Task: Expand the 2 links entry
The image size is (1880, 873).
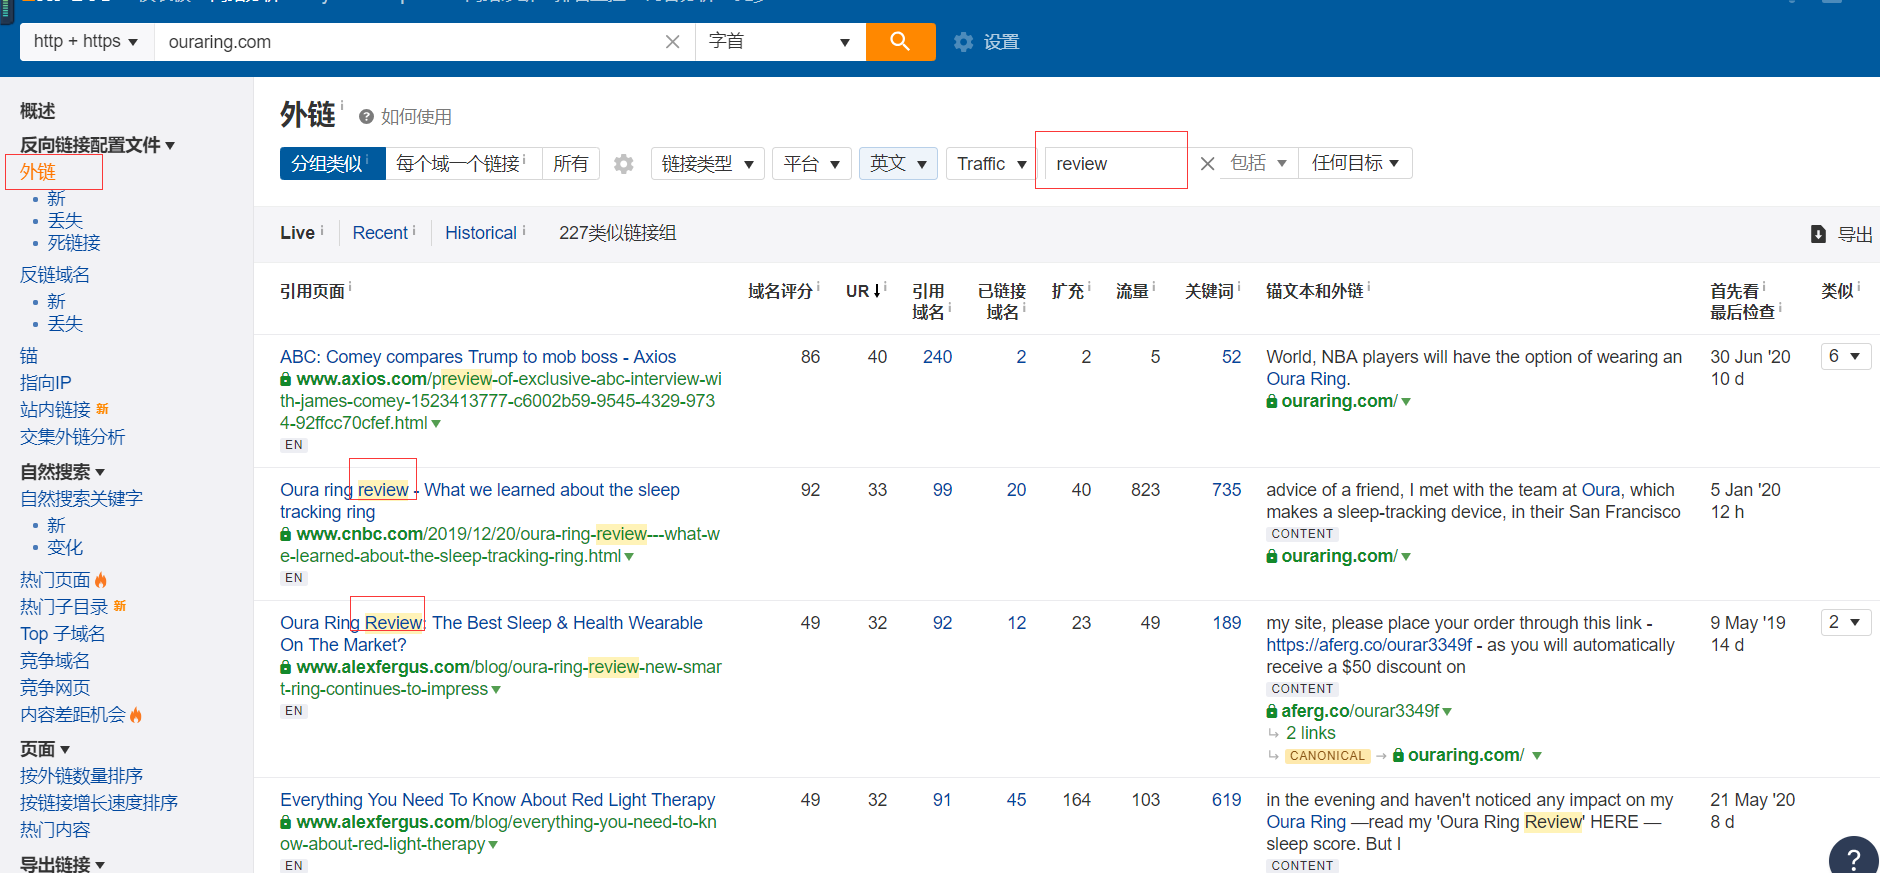Action: [x=1311, y=733]
